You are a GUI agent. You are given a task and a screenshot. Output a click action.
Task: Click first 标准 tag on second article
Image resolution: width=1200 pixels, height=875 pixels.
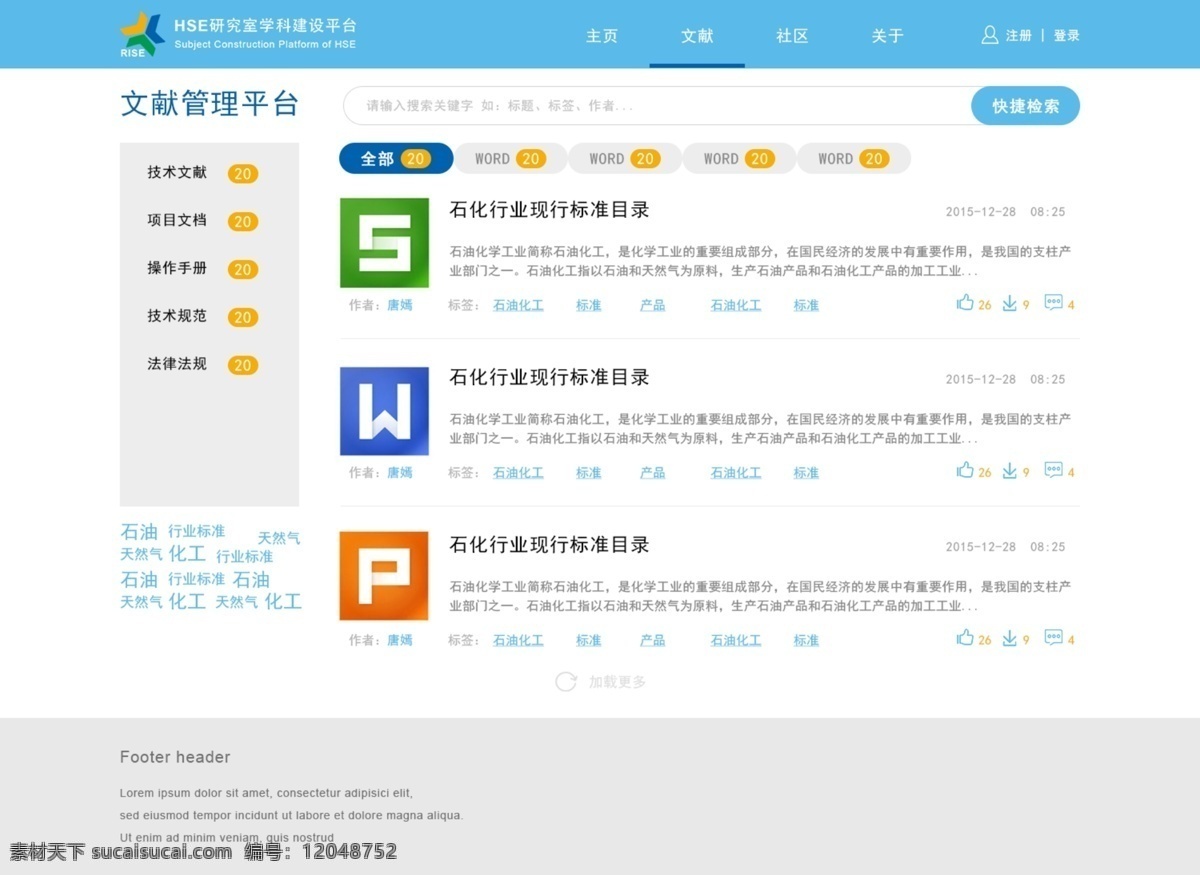pyautogui.click(x=589, y=473)
